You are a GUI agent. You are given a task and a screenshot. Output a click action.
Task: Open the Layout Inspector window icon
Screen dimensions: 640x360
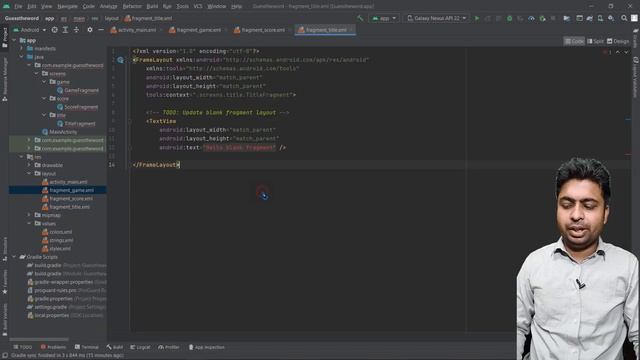tap(579, 18)
